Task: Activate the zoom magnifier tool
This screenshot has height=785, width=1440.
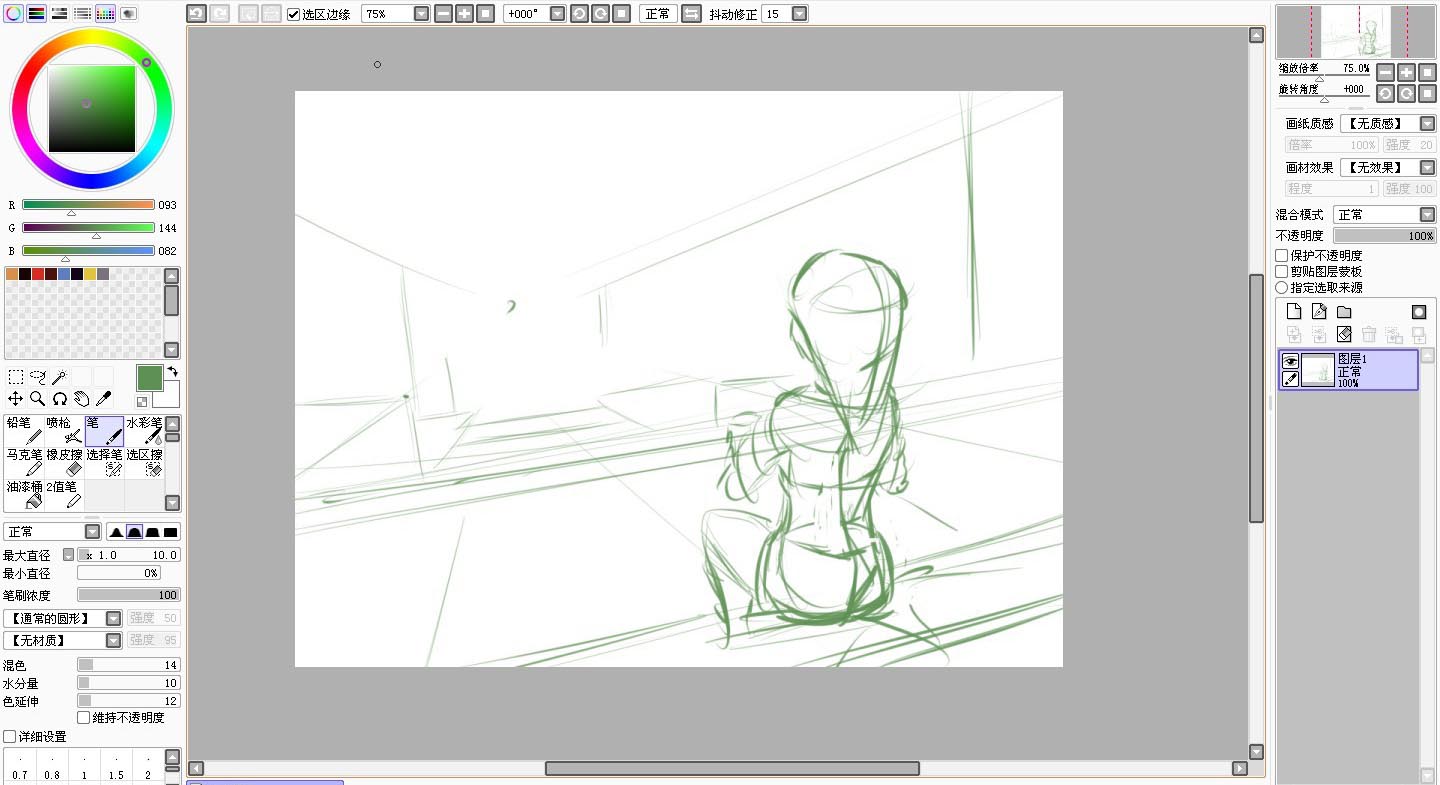Action: click(38, 398)
